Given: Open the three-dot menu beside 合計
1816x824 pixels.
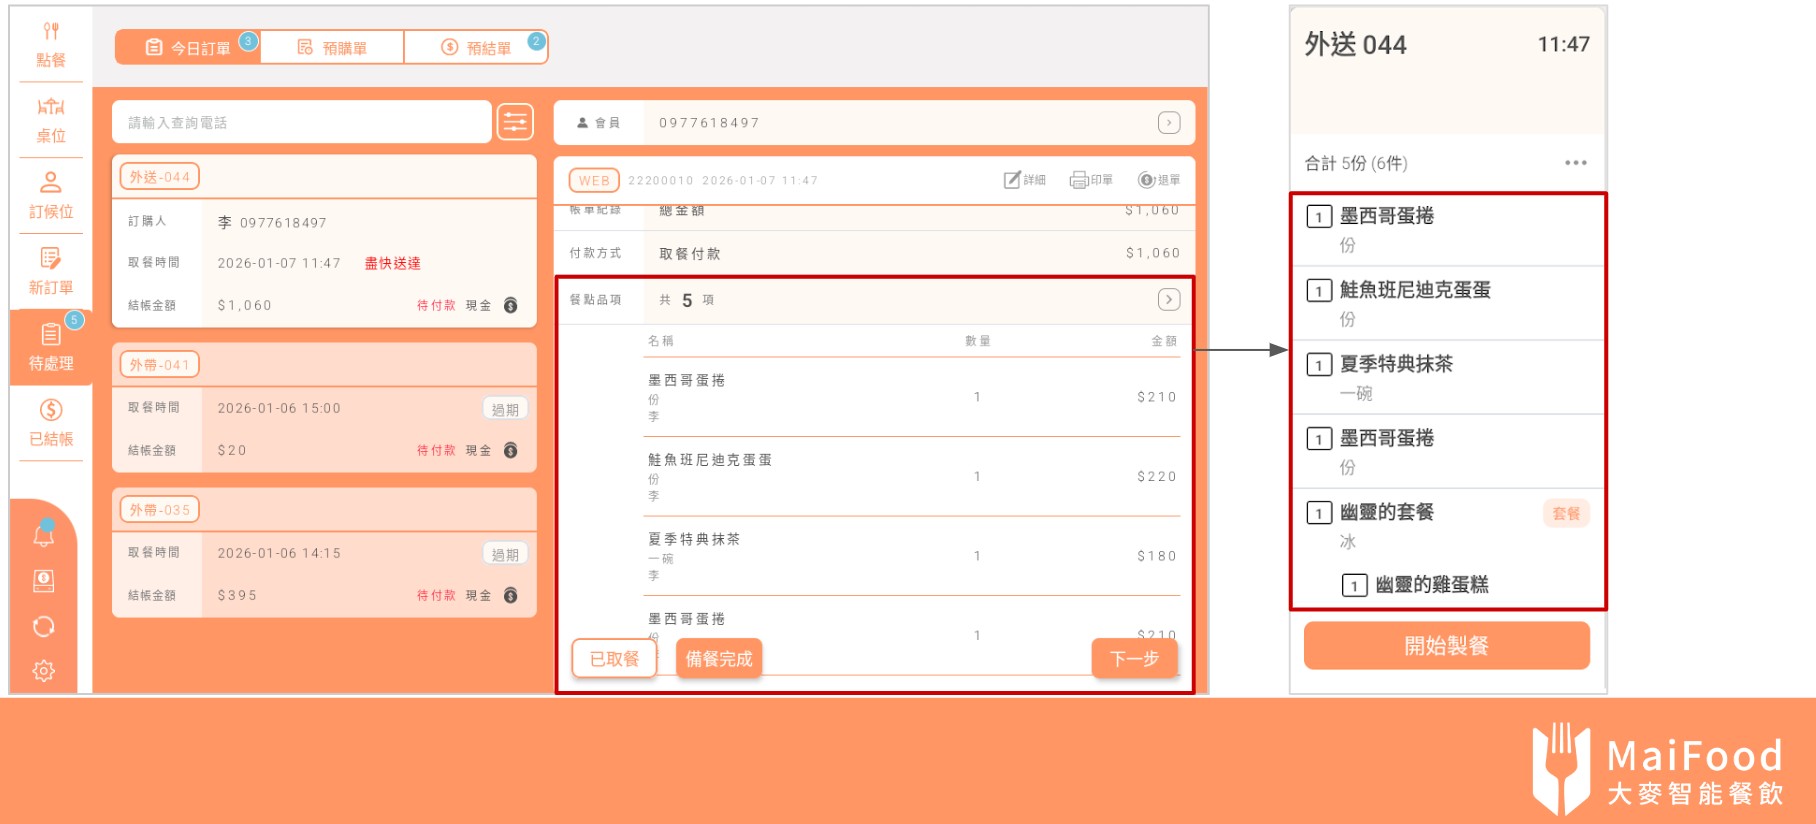Looking at the screenshot, I should coord(1575,163).
